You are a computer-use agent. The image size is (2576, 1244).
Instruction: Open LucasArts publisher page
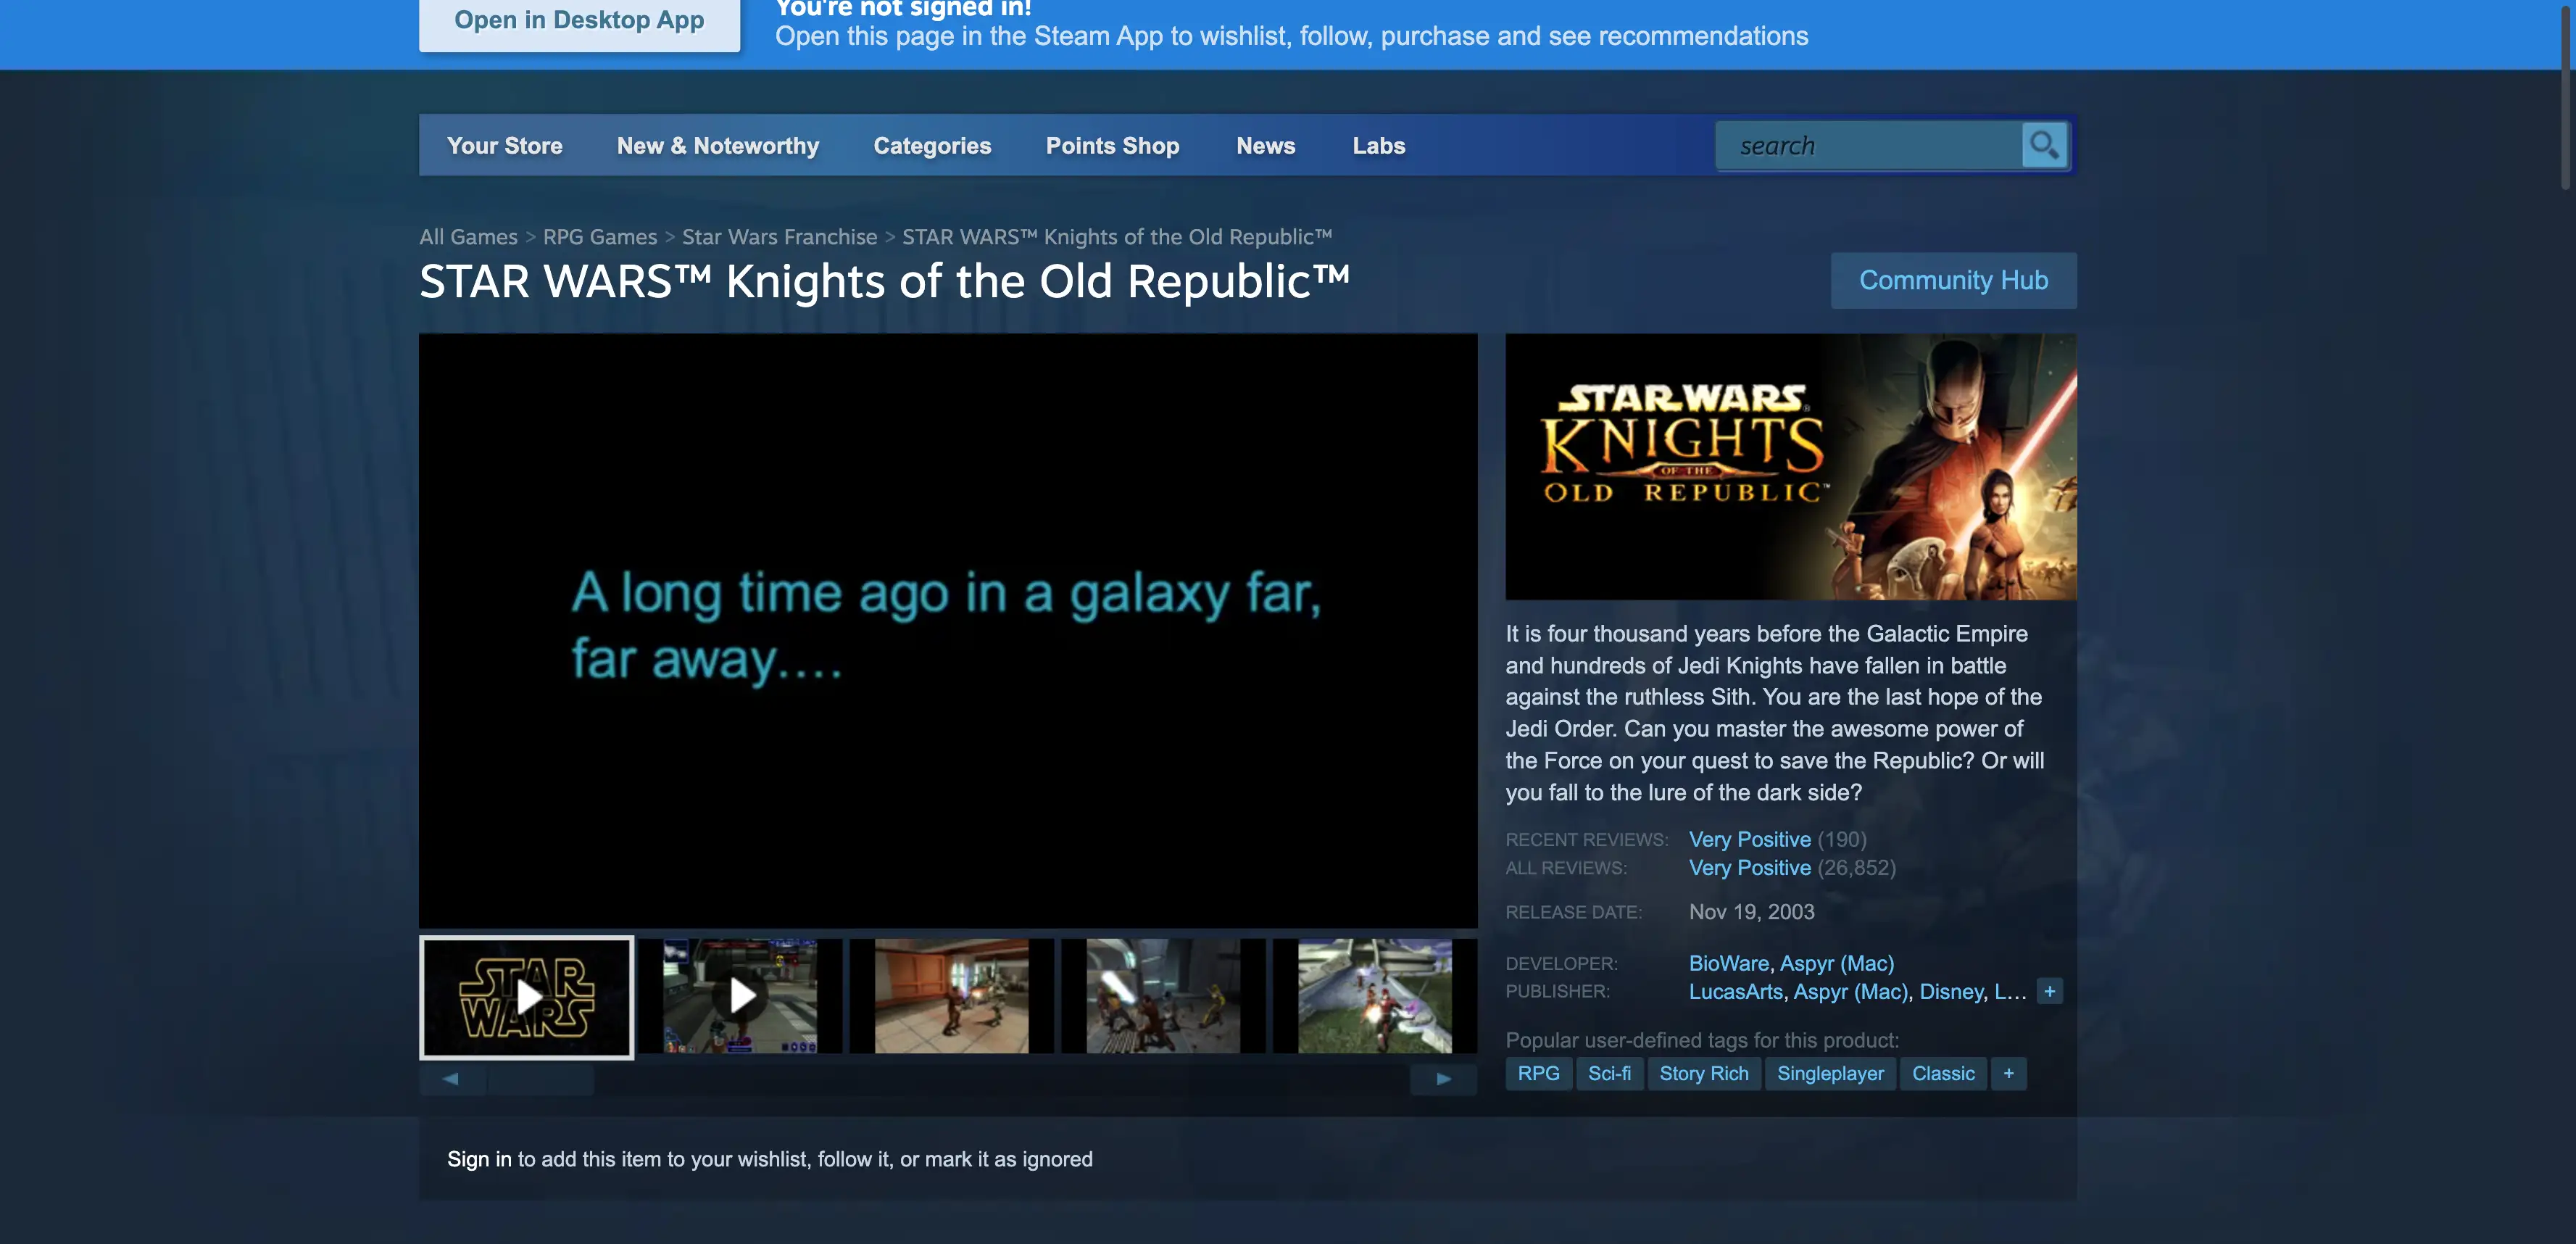(1735, 991)
